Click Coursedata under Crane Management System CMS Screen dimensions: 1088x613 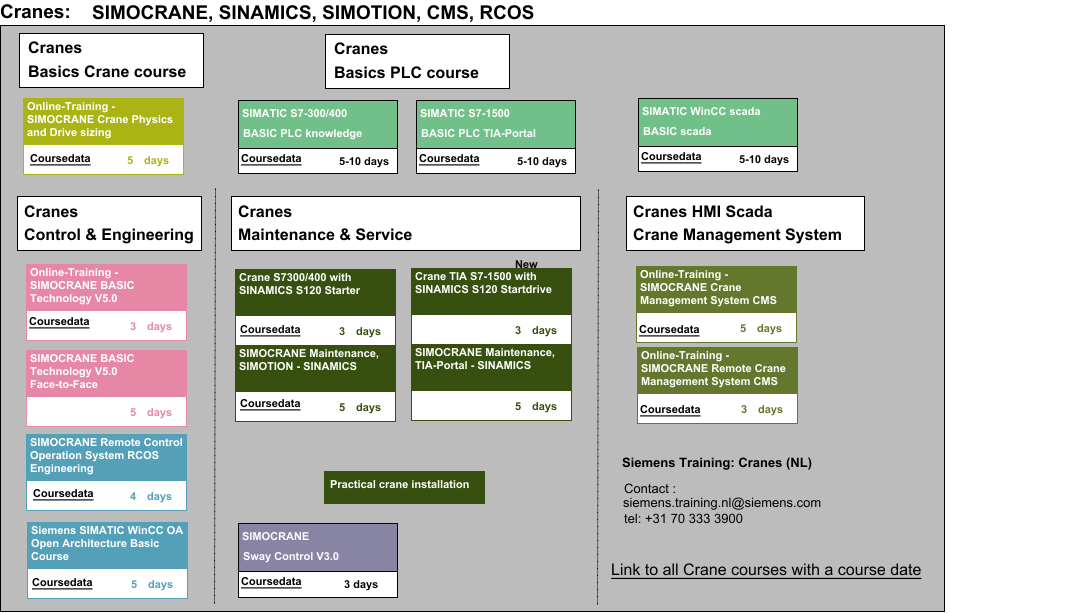(x=669, y=329)
